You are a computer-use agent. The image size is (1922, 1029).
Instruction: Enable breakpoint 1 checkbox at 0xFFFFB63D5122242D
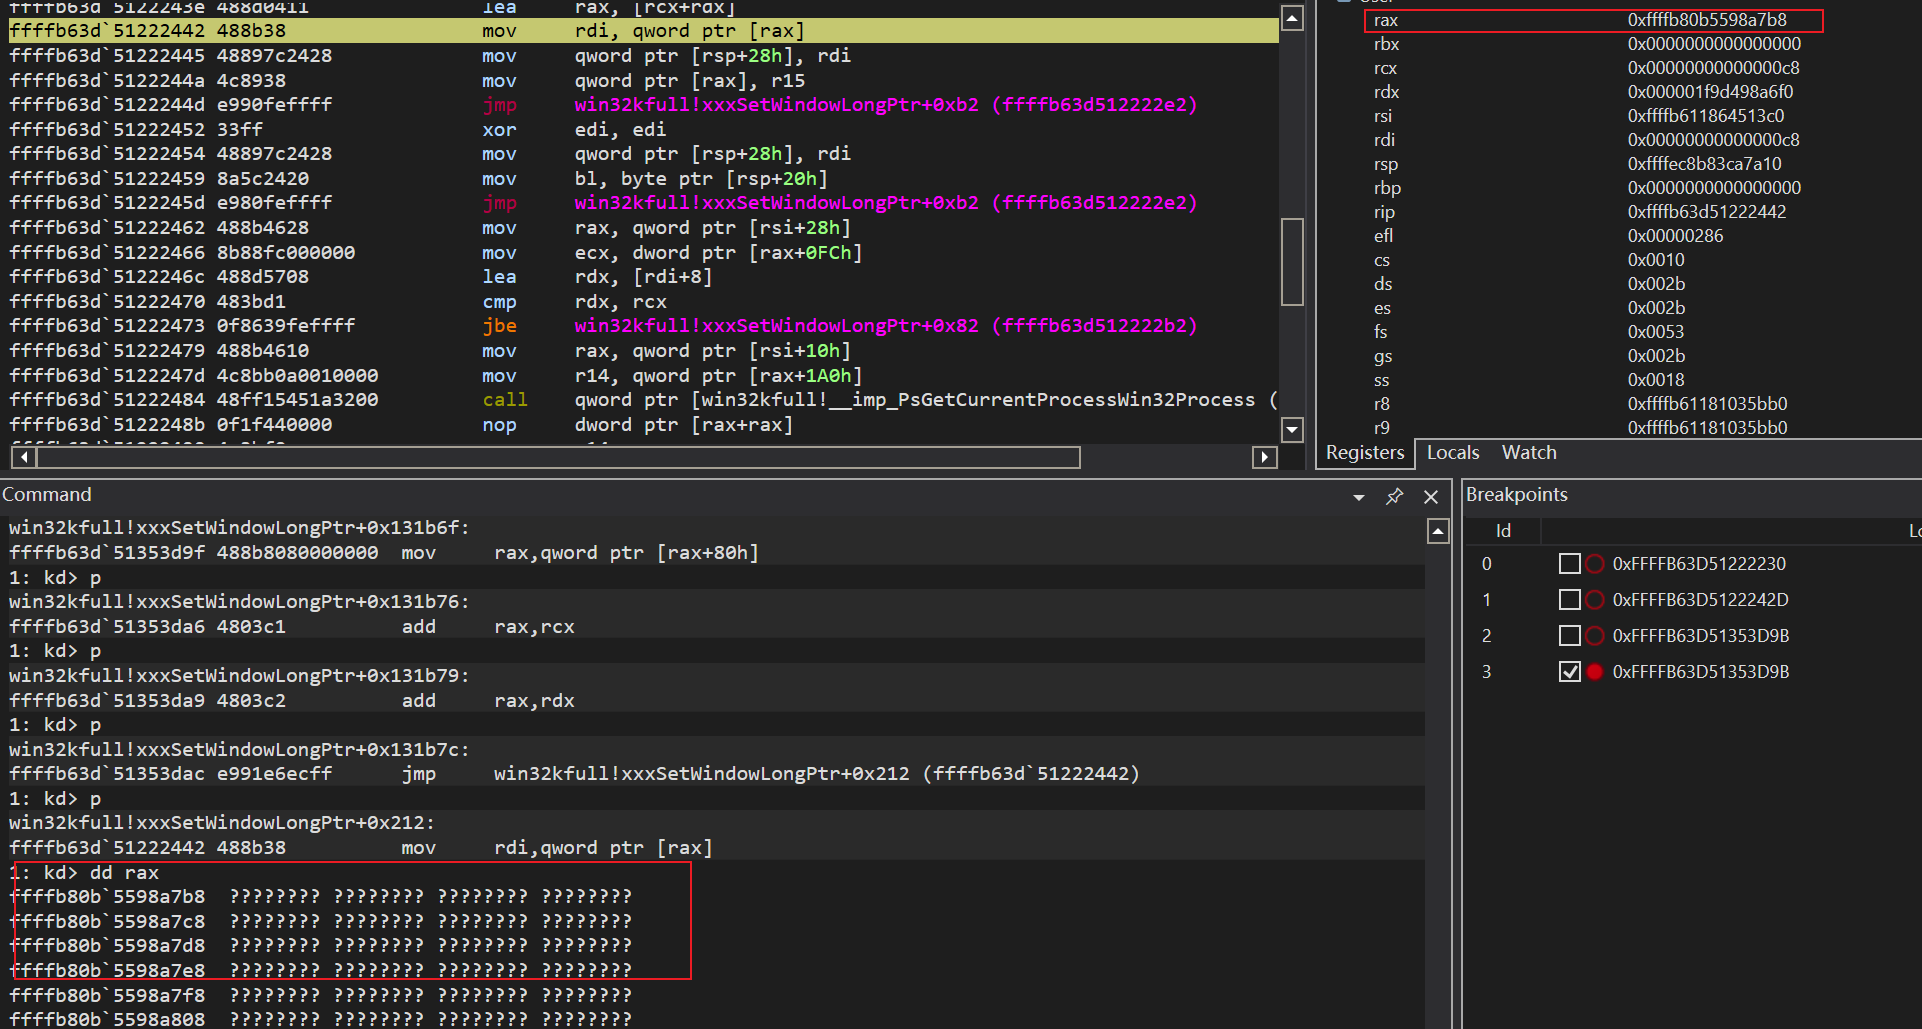1570,600
